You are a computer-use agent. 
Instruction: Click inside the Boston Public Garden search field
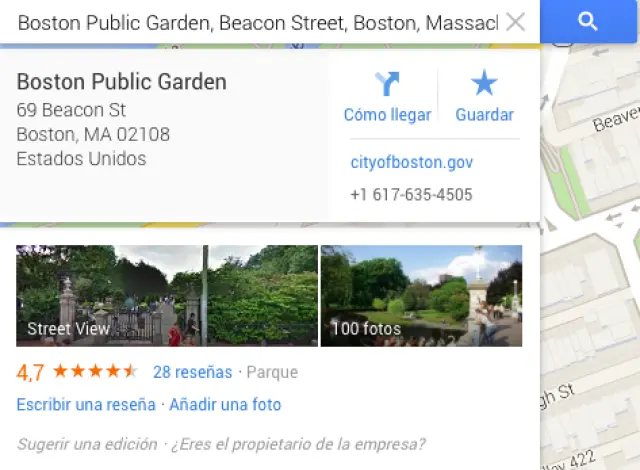point(258,22)
